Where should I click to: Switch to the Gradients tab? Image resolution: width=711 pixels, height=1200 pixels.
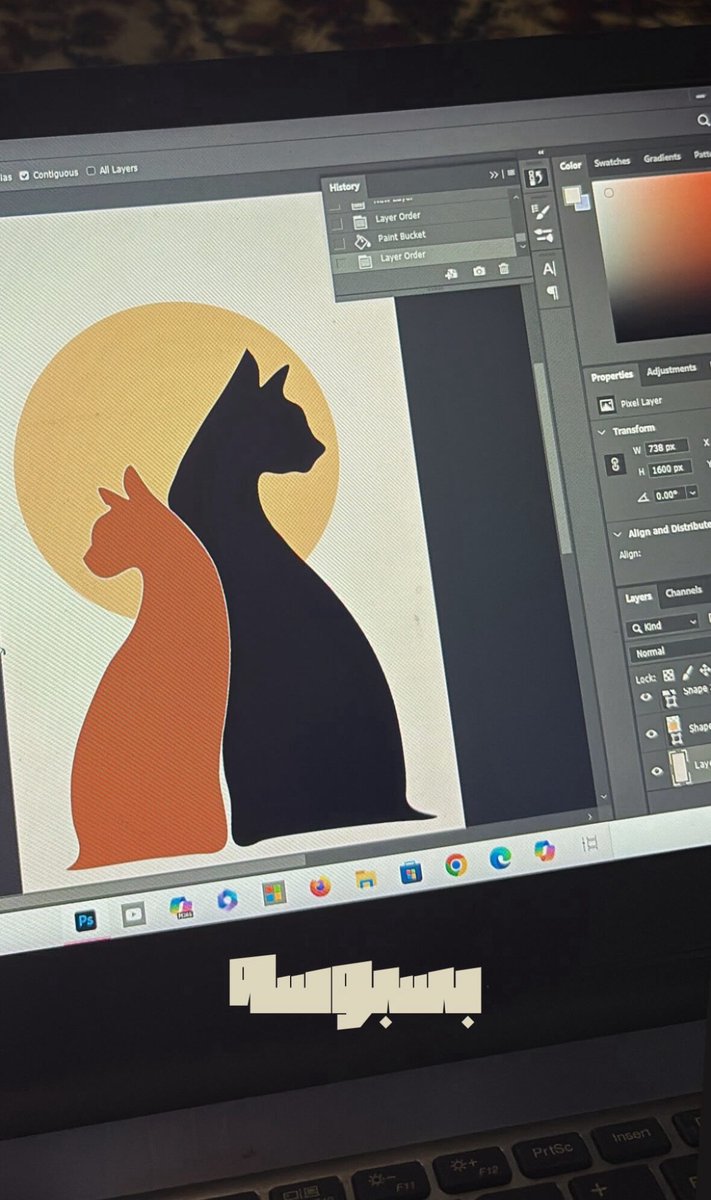point(661,158)
